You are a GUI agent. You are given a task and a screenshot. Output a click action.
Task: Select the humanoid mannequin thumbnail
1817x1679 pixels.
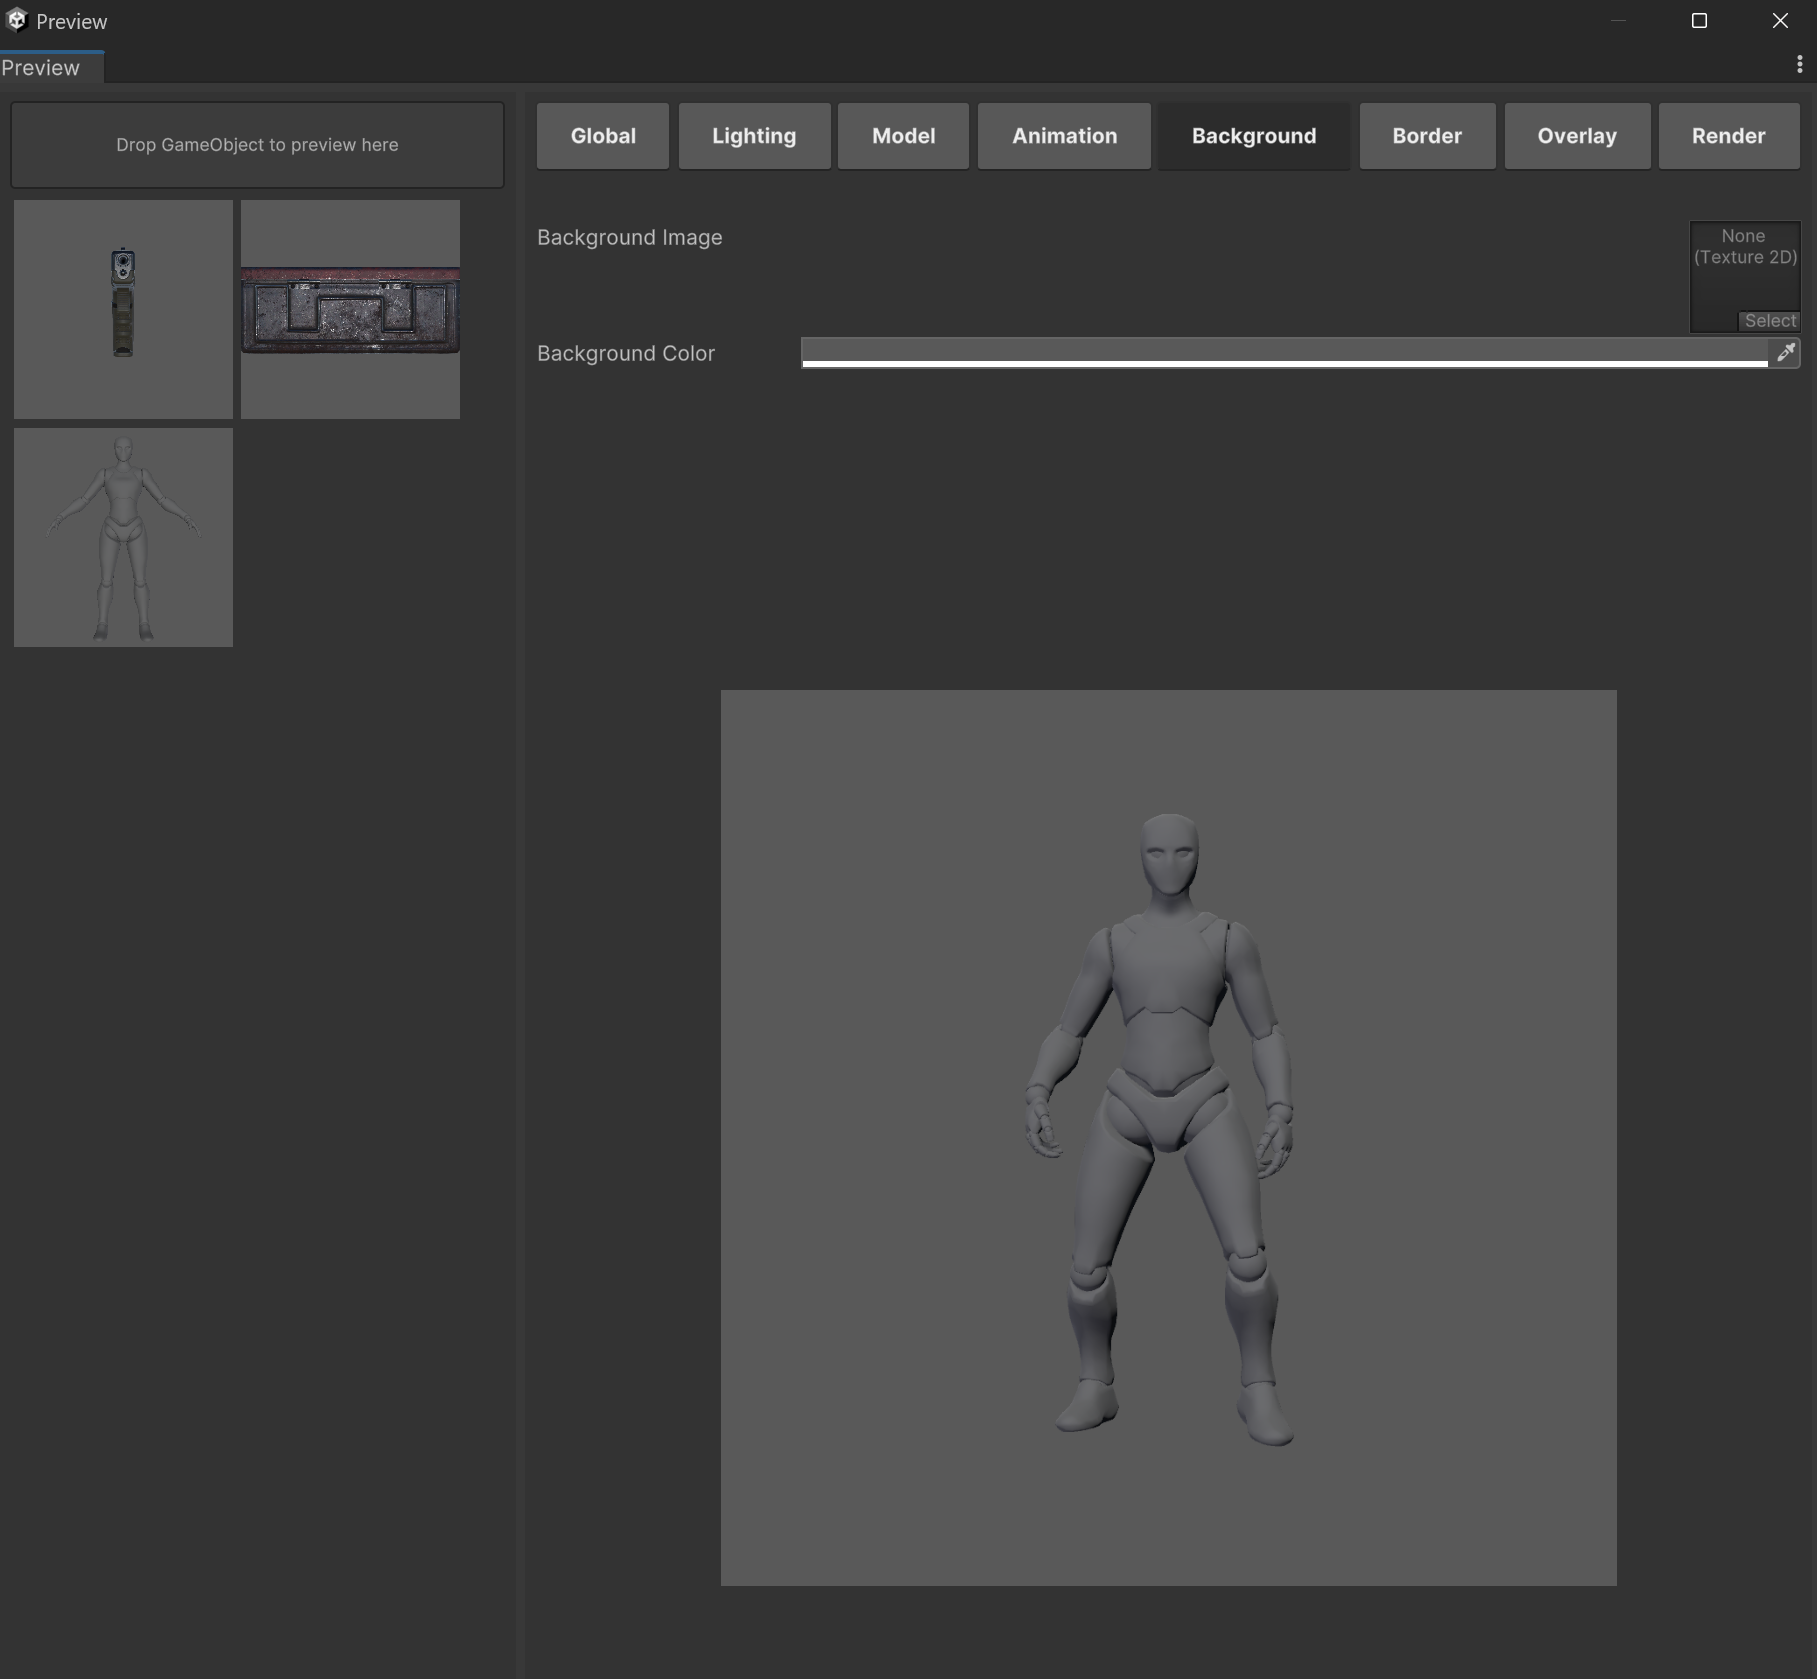coord(123,537)
